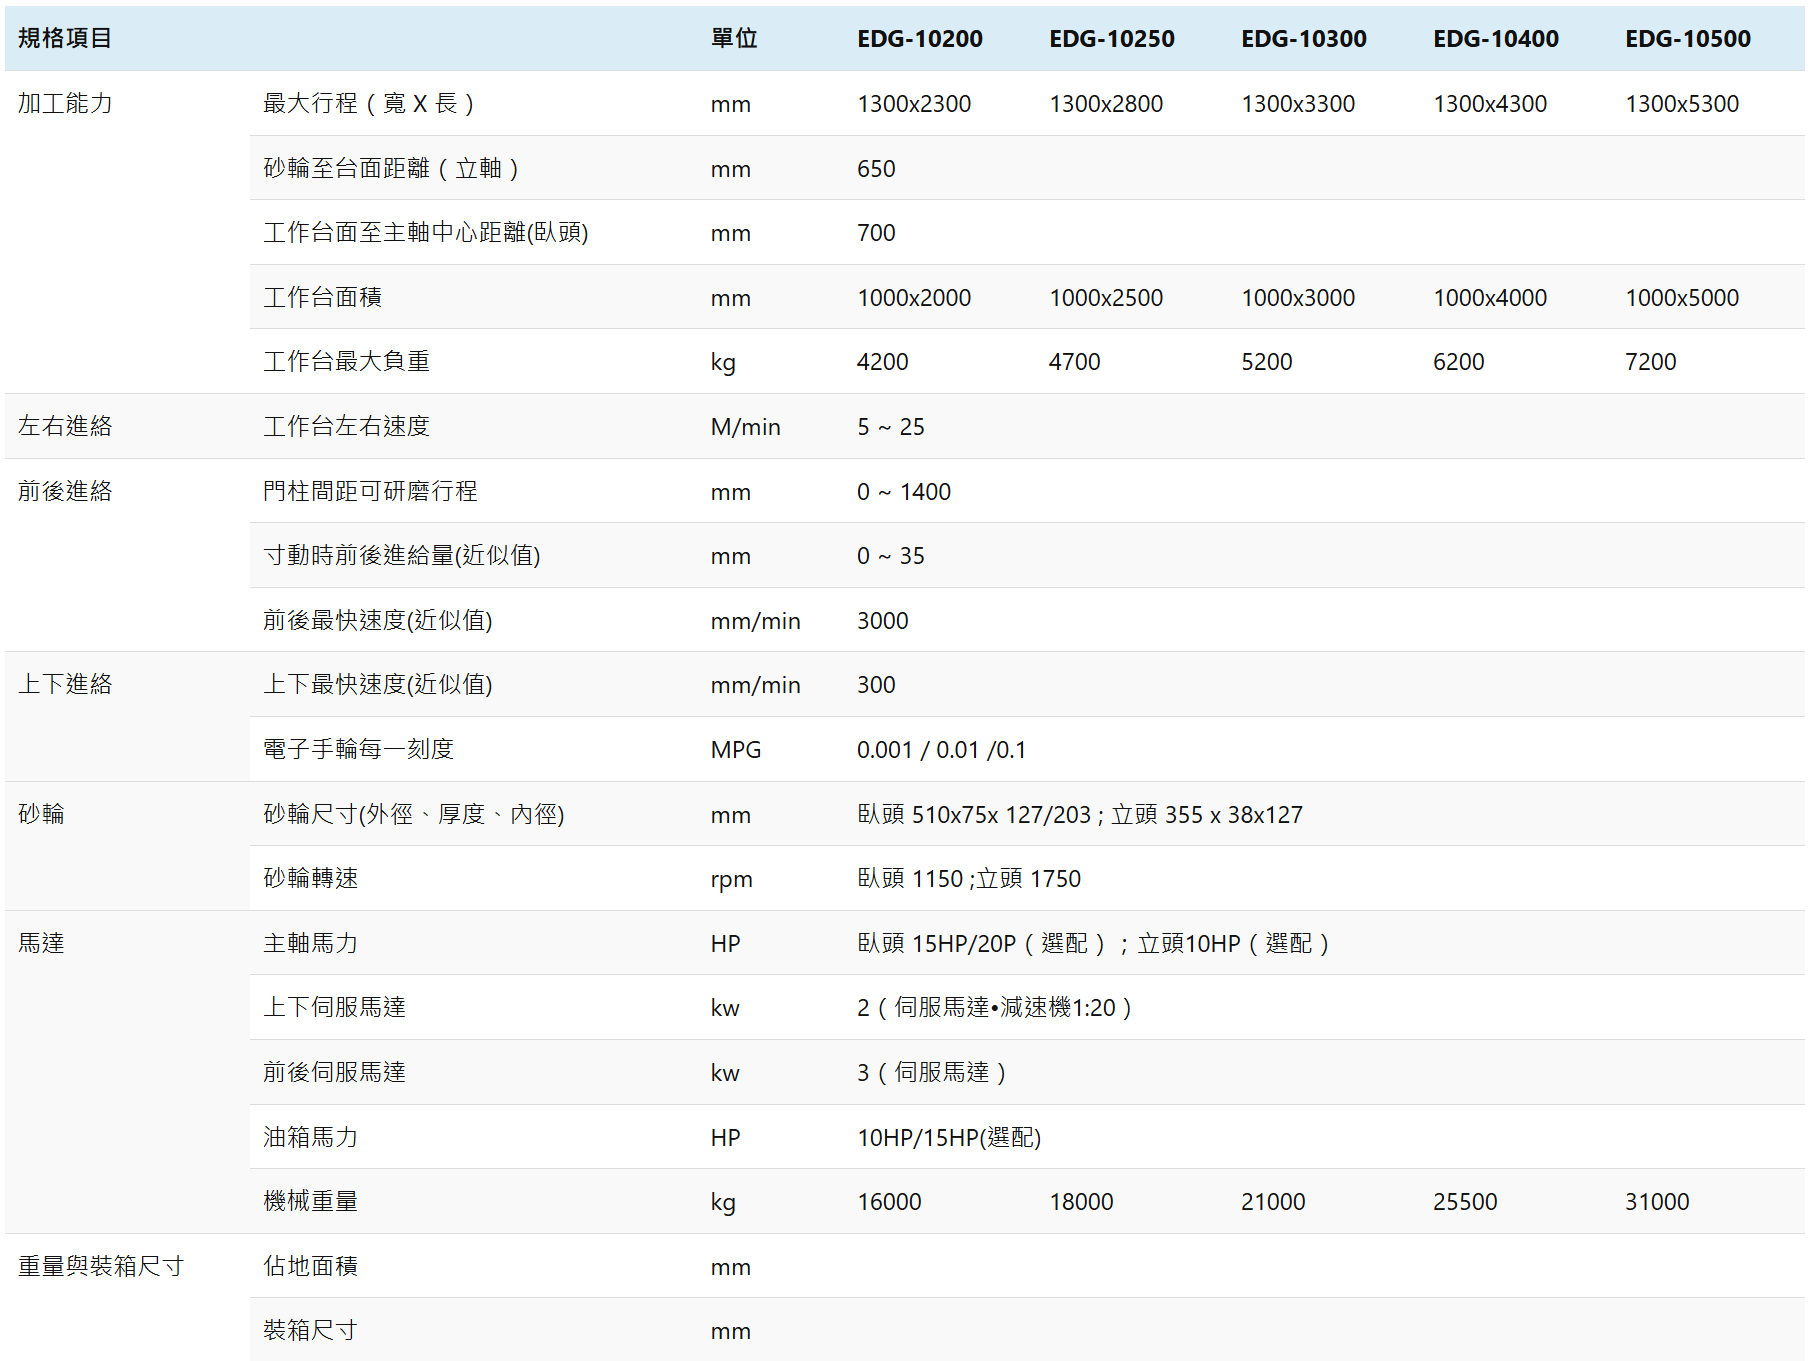Select the load value 4200
The width and height of the screenshot is (1810, 1361).
coord(883,362)
